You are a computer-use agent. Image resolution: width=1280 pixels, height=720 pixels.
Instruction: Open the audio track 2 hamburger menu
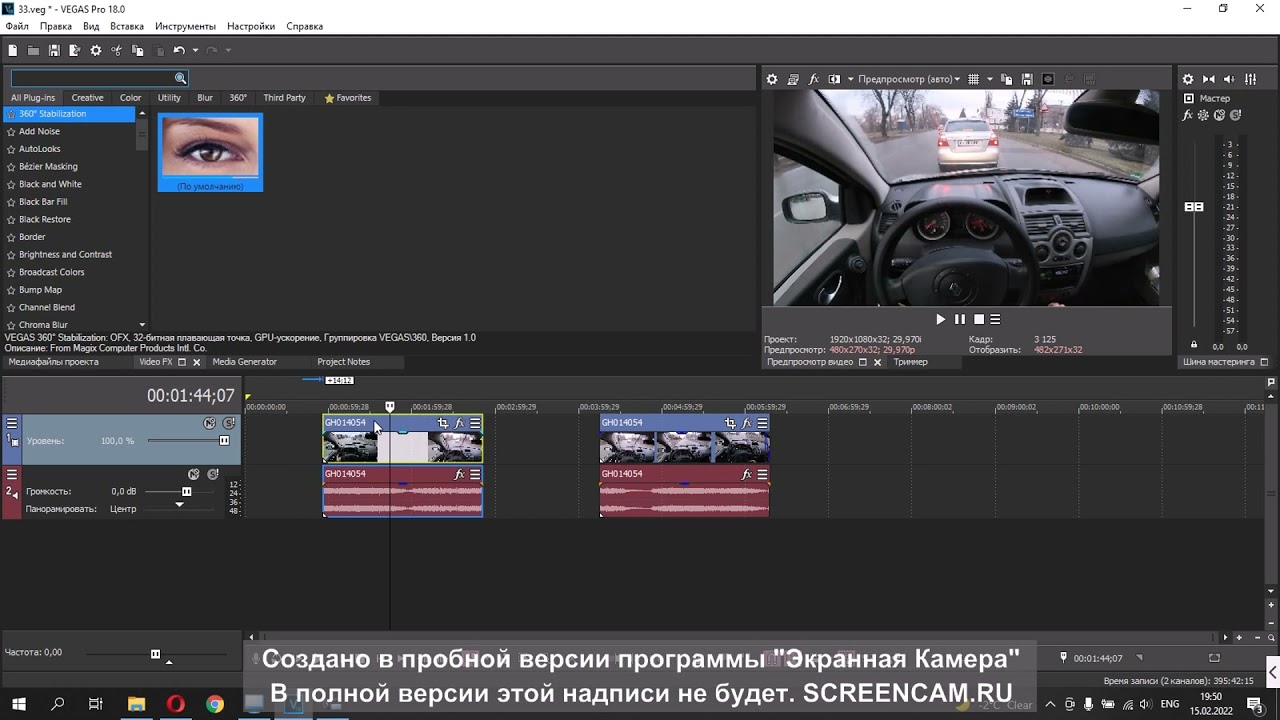(x=12, y=474)
